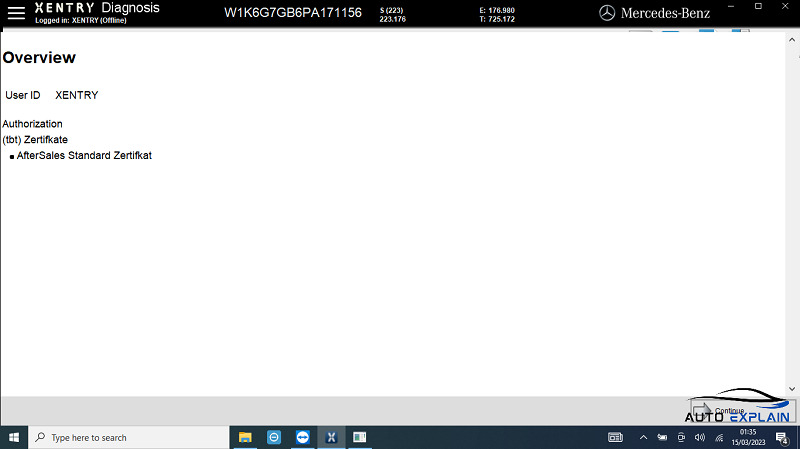Select AfterSales Standard Zertifkat entry
Viewport: 800px width, 449px height.
(84, 156)
